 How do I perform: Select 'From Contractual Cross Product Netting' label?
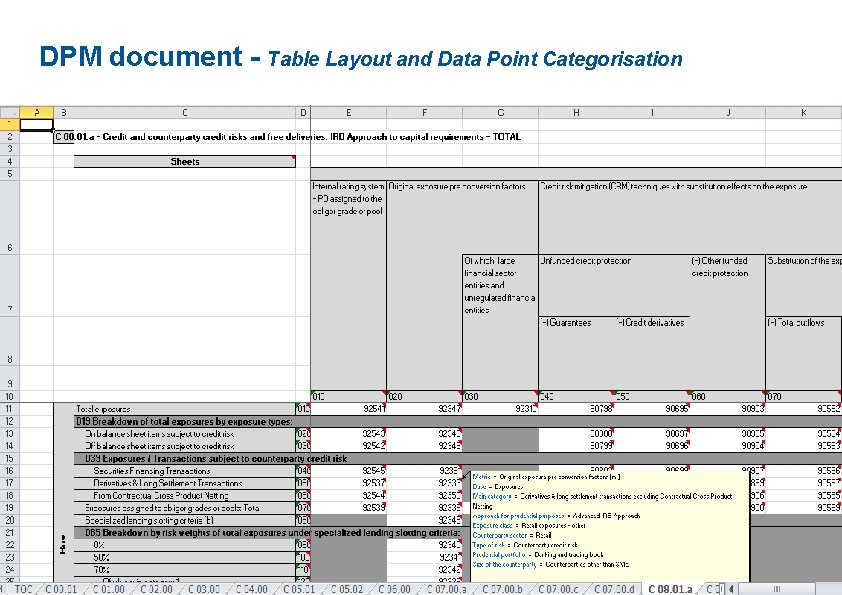coord(185,495)
